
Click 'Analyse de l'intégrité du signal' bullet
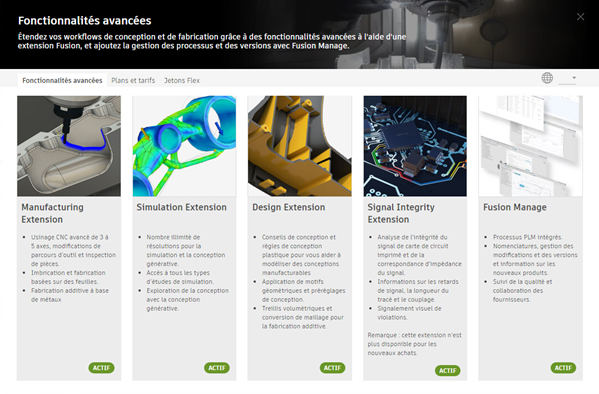click(419, 255)
